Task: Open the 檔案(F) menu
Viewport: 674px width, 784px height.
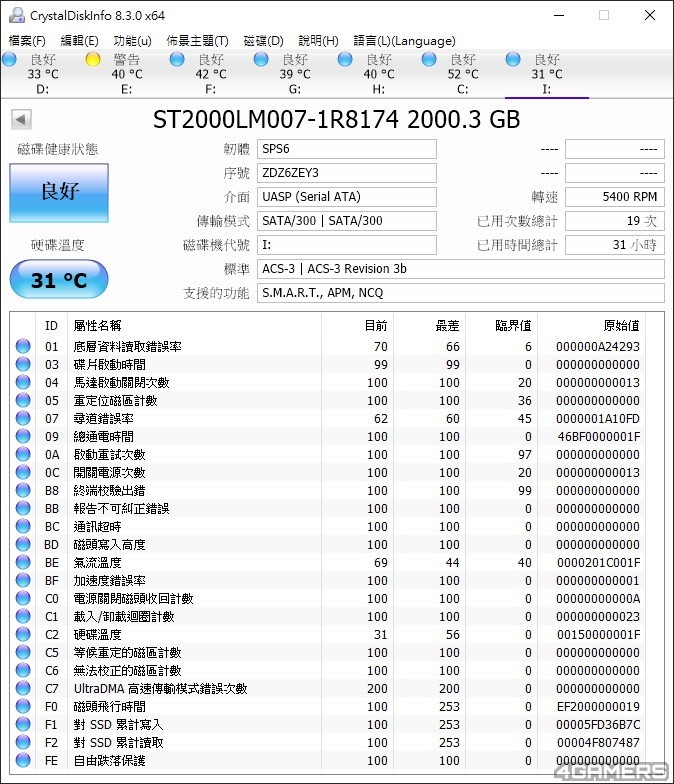Action: pos(27,40)
